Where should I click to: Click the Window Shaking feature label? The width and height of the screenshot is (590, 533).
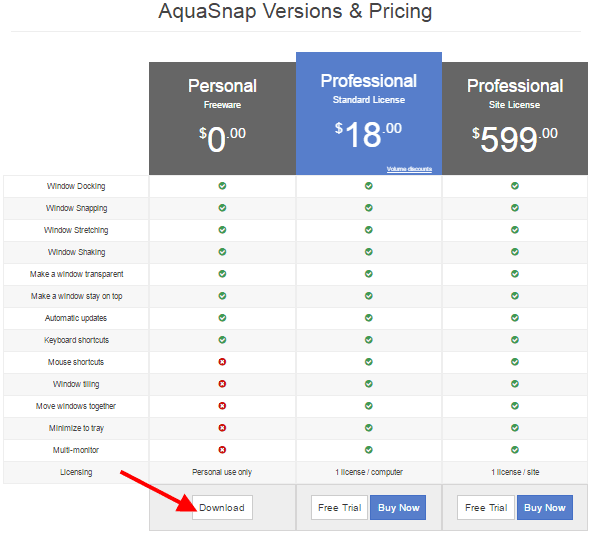point(76,252)
